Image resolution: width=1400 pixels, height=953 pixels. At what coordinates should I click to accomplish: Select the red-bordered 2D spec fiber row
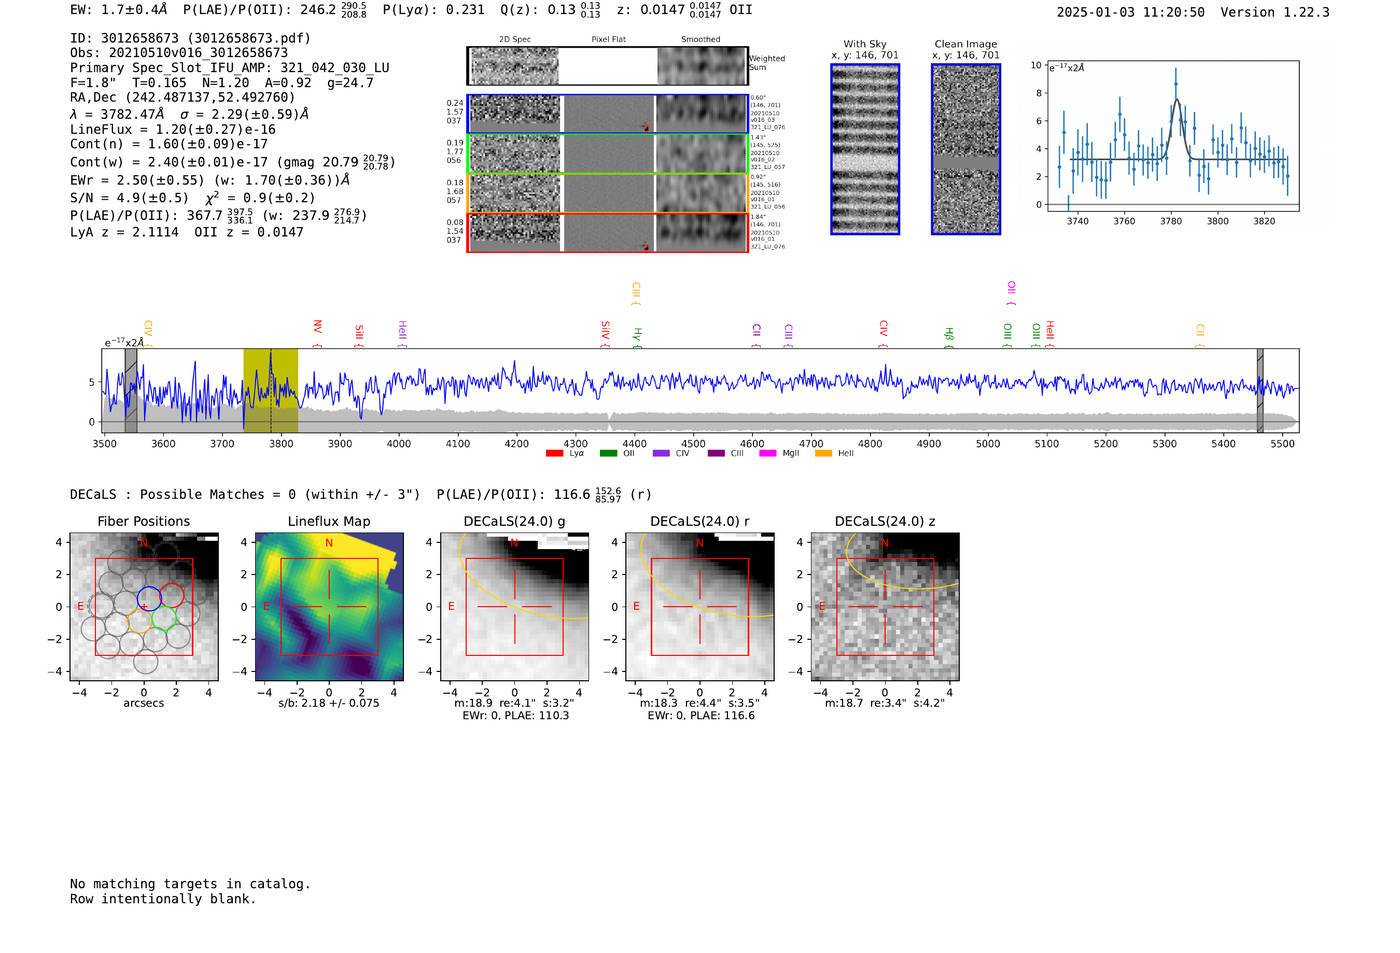pyautogui.click(x=607, y=233)
